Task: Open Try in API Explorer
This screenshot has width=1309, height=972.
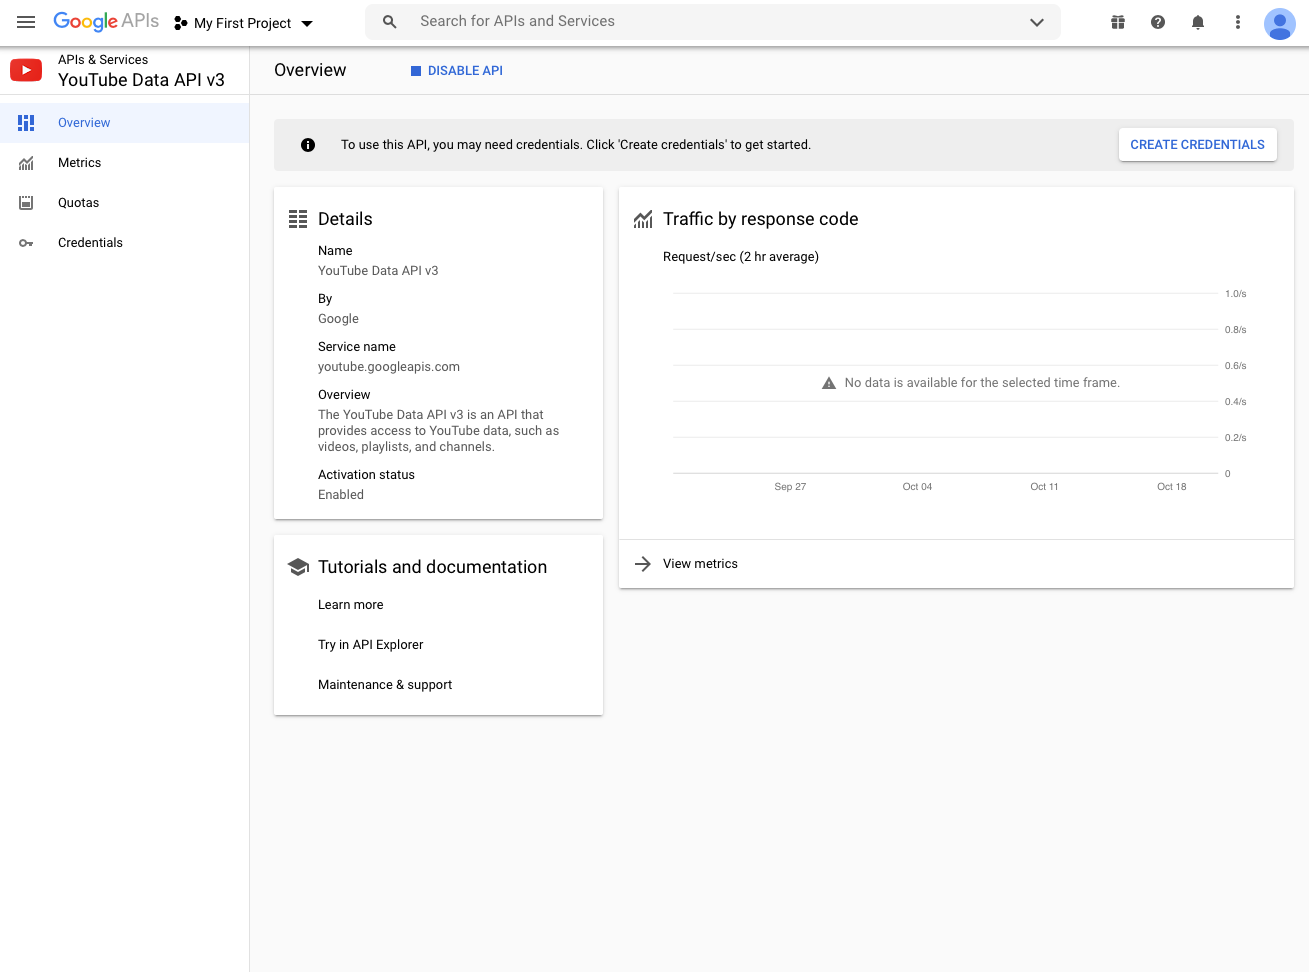Action: [x=371, y=645]
